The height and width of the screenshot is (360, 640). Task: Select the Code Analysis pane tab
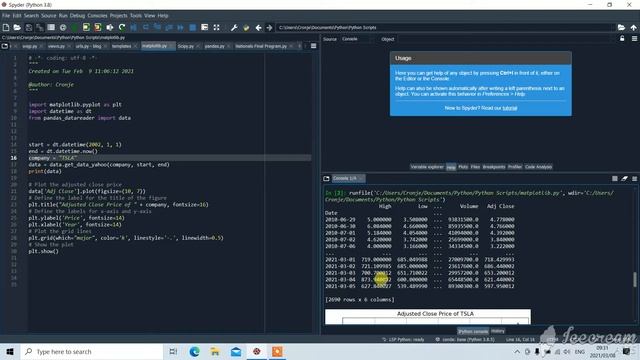point(538,167)
